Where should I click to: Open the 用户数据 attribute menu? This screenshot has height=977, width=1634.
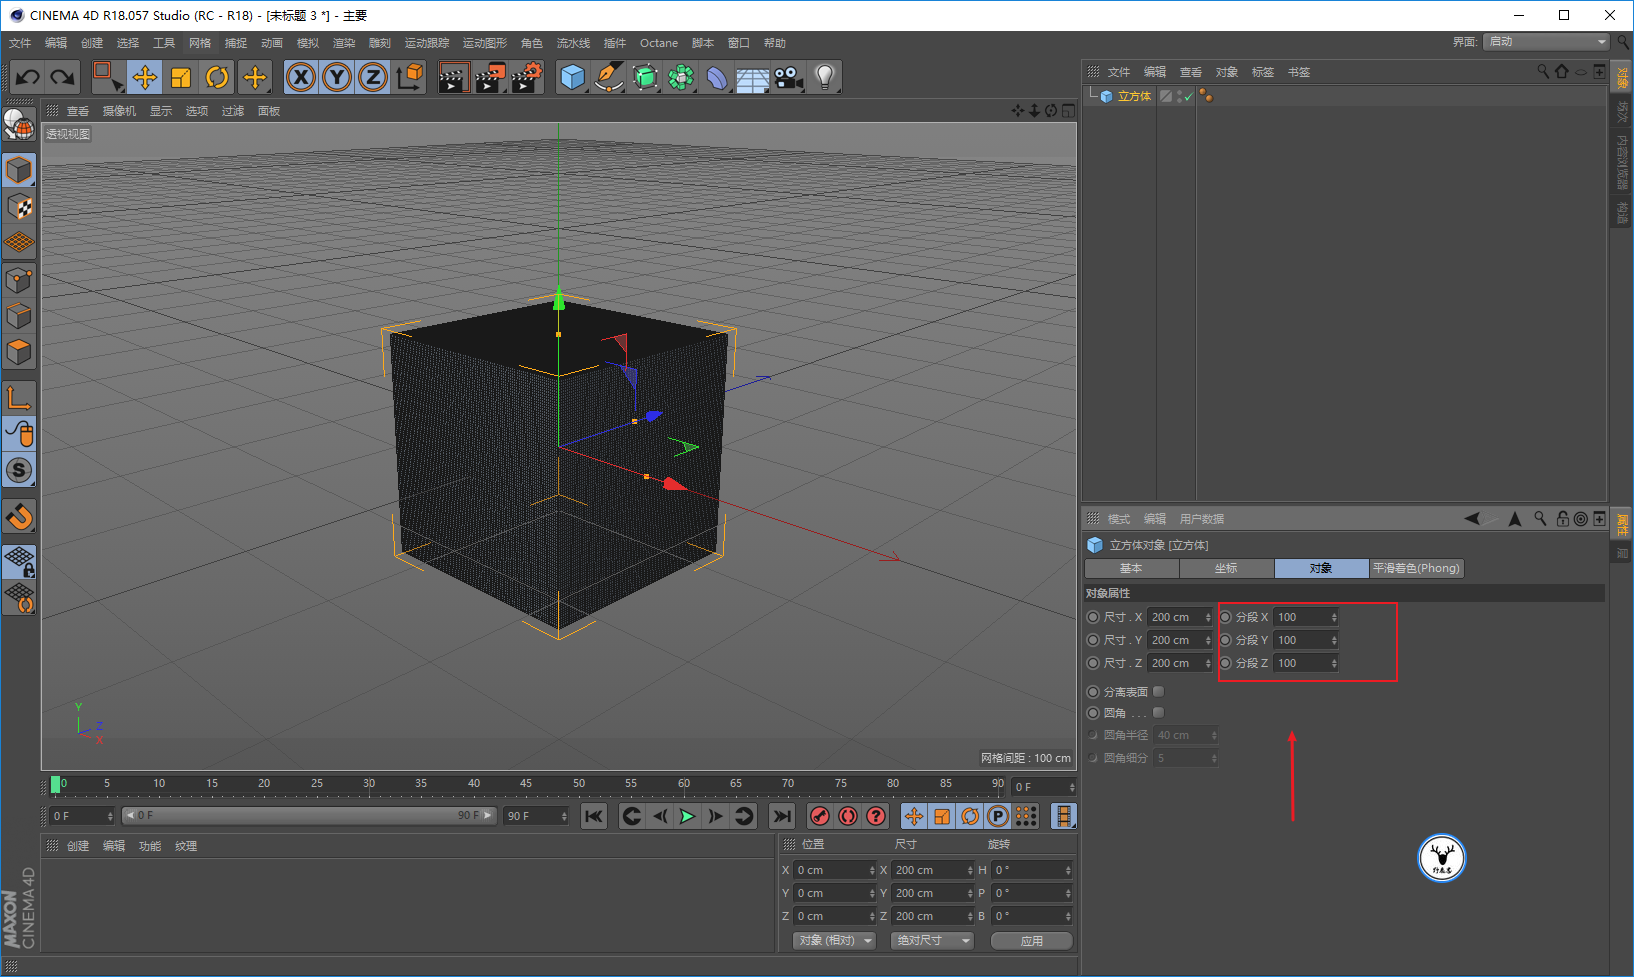tap(1201, 519)
